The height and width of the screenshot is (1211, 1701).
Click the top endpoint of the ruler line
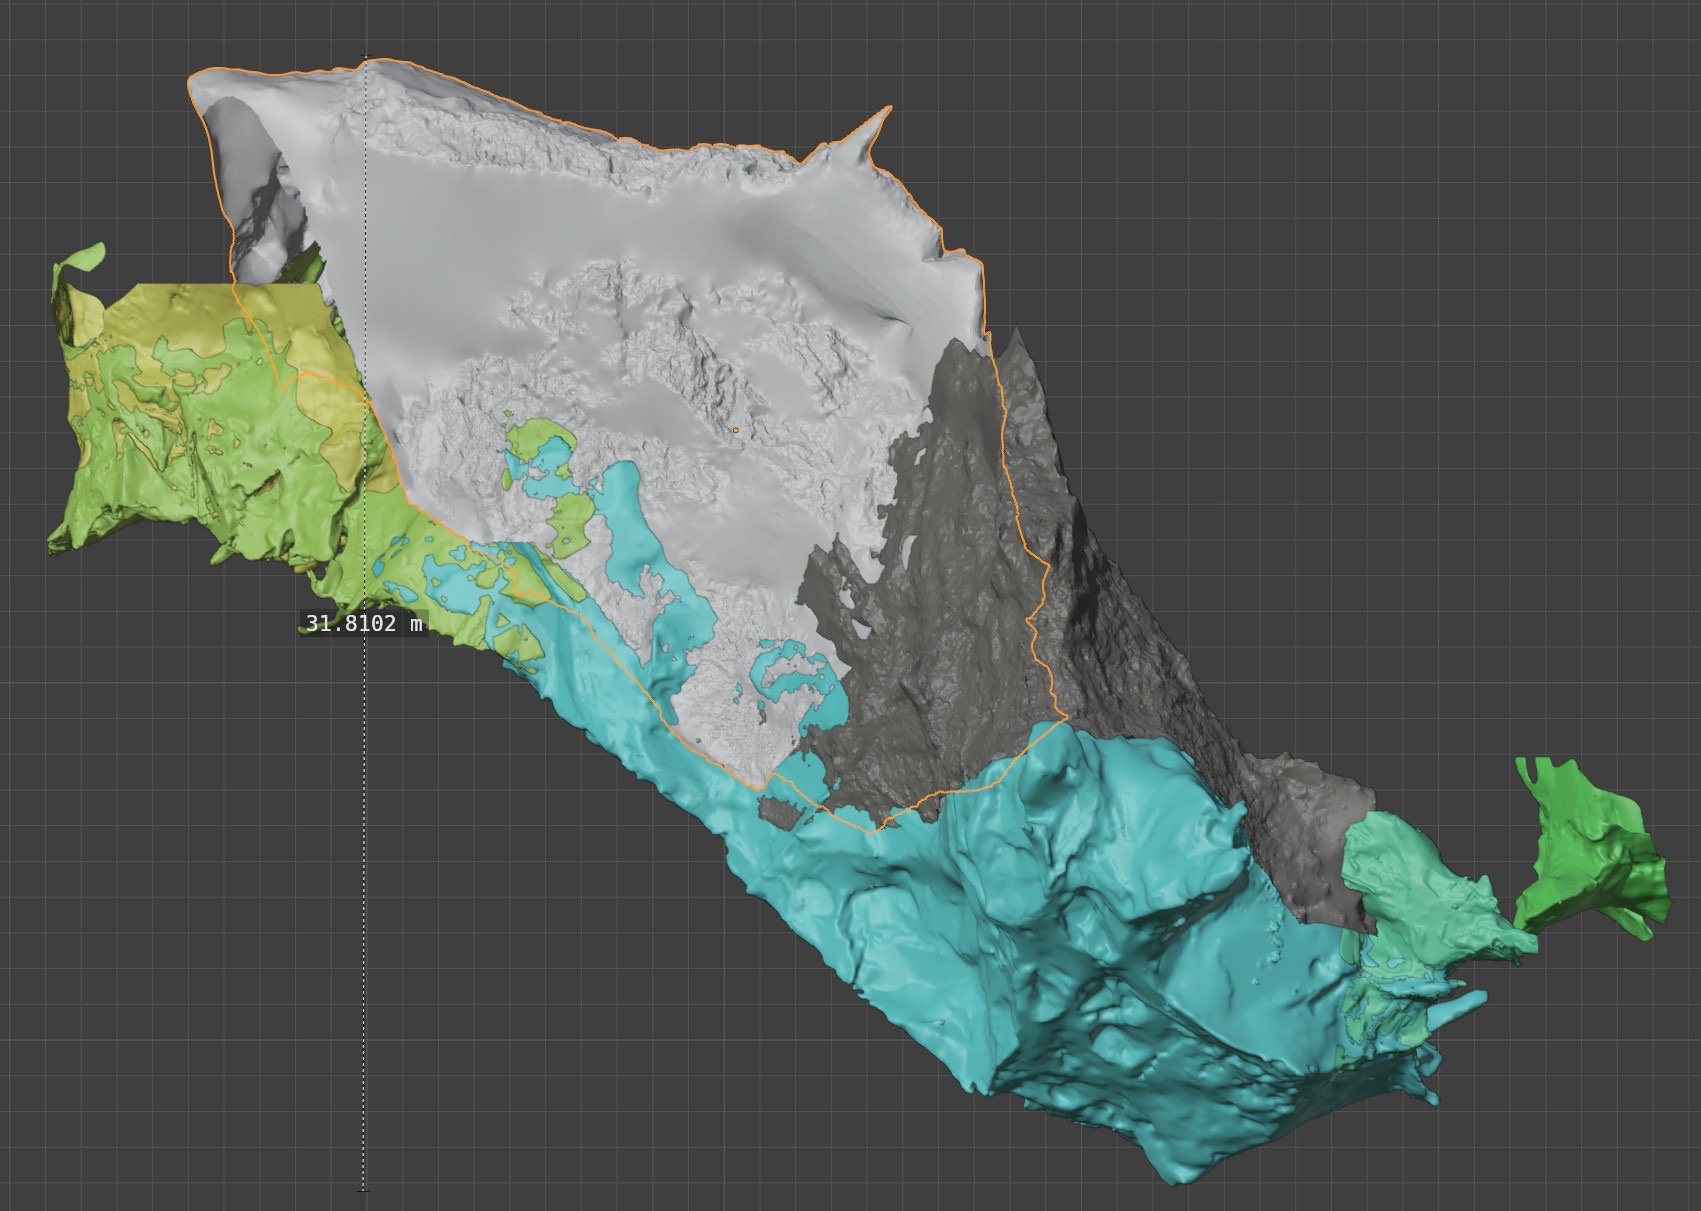pos(364,57)
